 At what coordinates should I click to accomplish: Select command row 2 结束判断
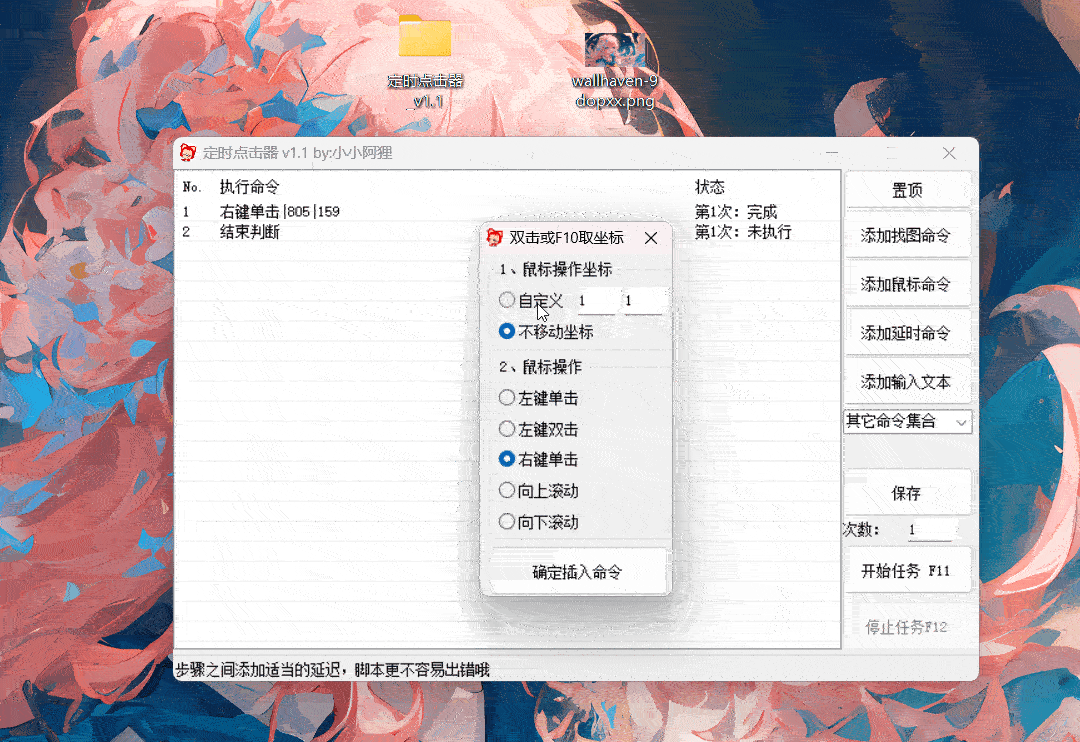(x=507, y=232)
